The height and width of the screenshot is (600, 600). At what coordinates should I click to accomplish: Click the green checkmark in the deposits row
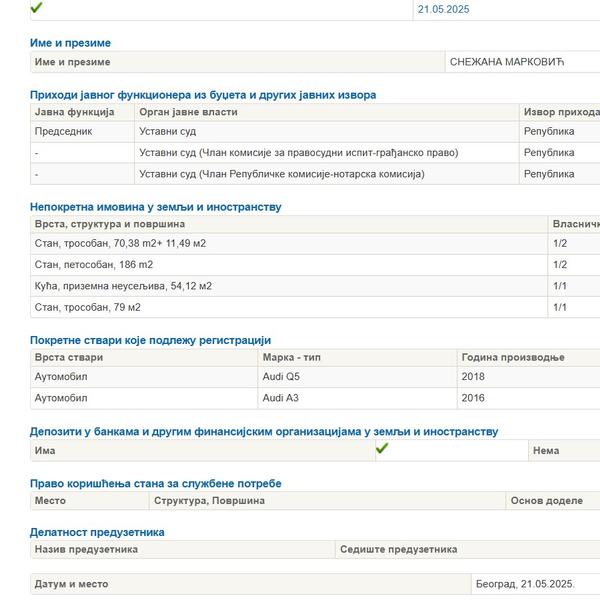pyautogui.click(x=381, y=450)
